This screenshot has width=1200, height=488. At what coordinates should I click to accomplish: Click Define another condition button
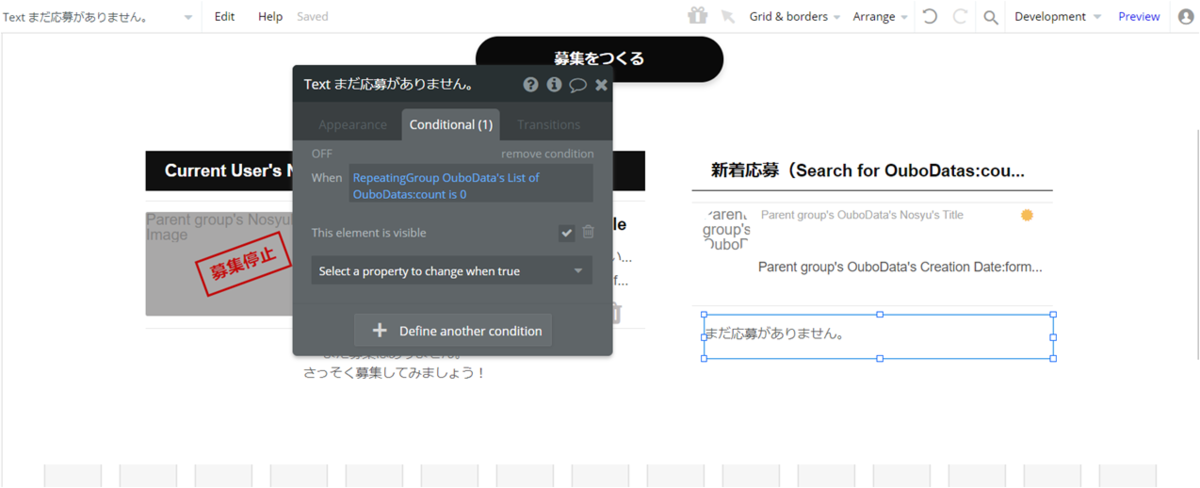tap(452, 331)
